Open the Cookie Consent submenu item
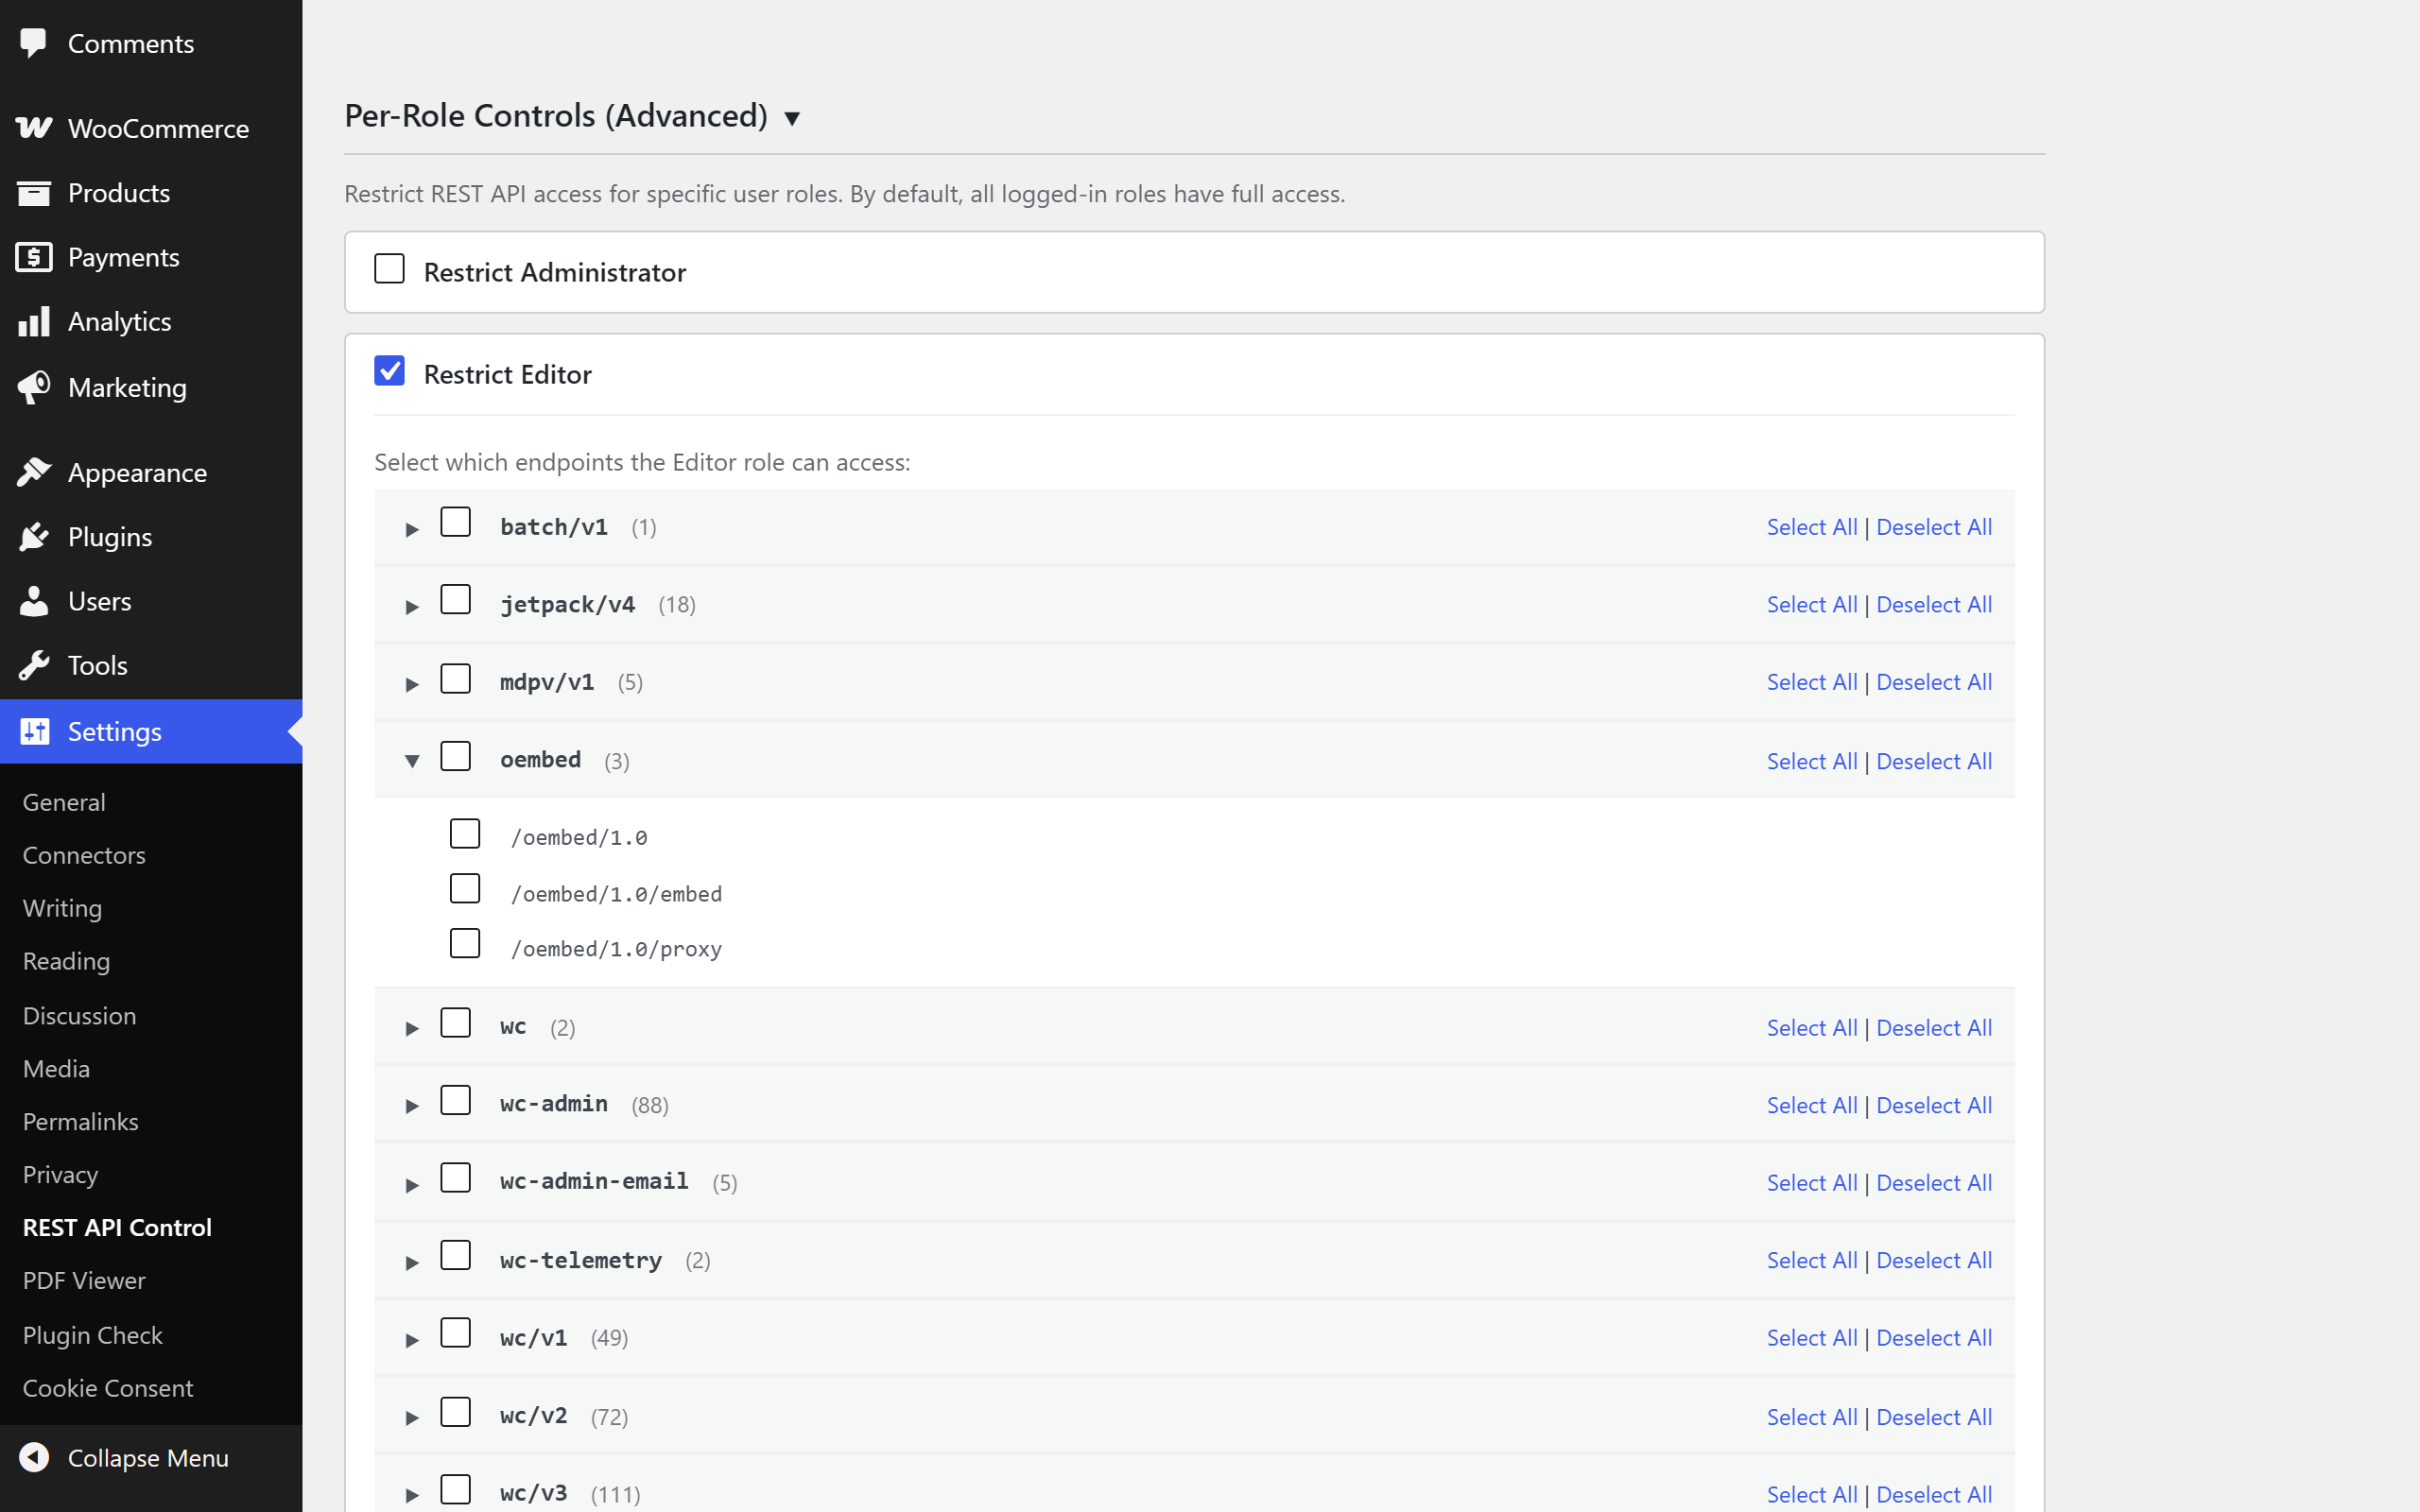Screen dimensions: 2420x1512 click(108, 1388)
